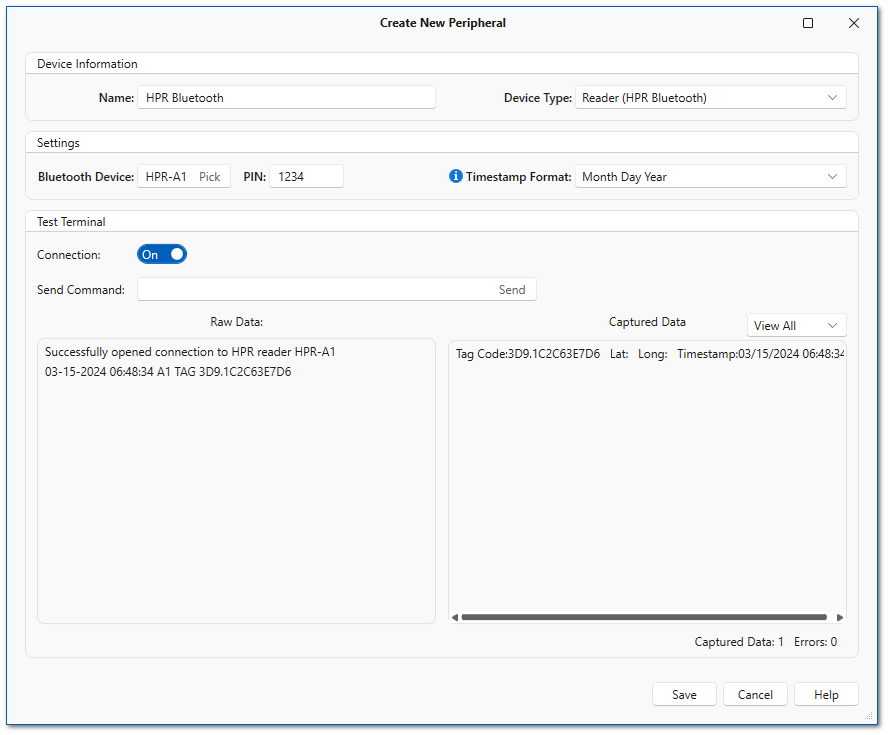
Task: Click the scrollbar right arrow in Captured Data
Action: click(x=840, y=617)
